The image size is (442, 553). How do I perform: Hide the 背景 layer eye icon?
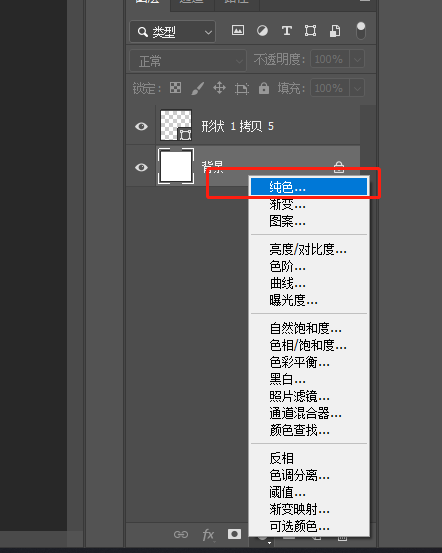pos(141,167)
